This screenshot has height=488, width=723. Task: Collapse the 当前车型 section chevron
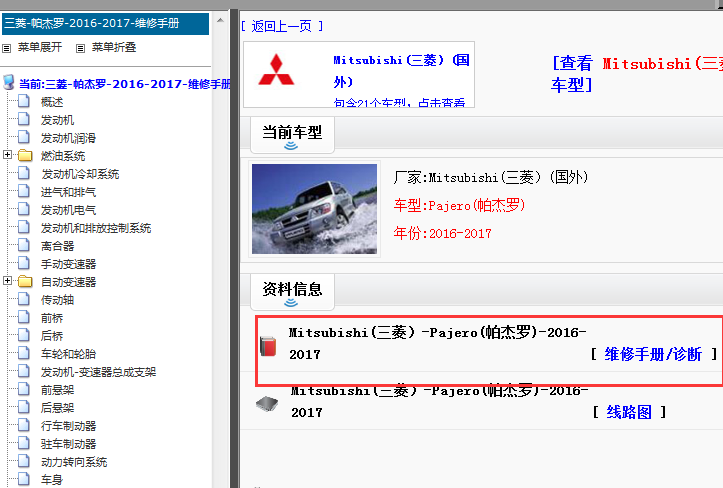pyautogui.click(x=290, y=146)
